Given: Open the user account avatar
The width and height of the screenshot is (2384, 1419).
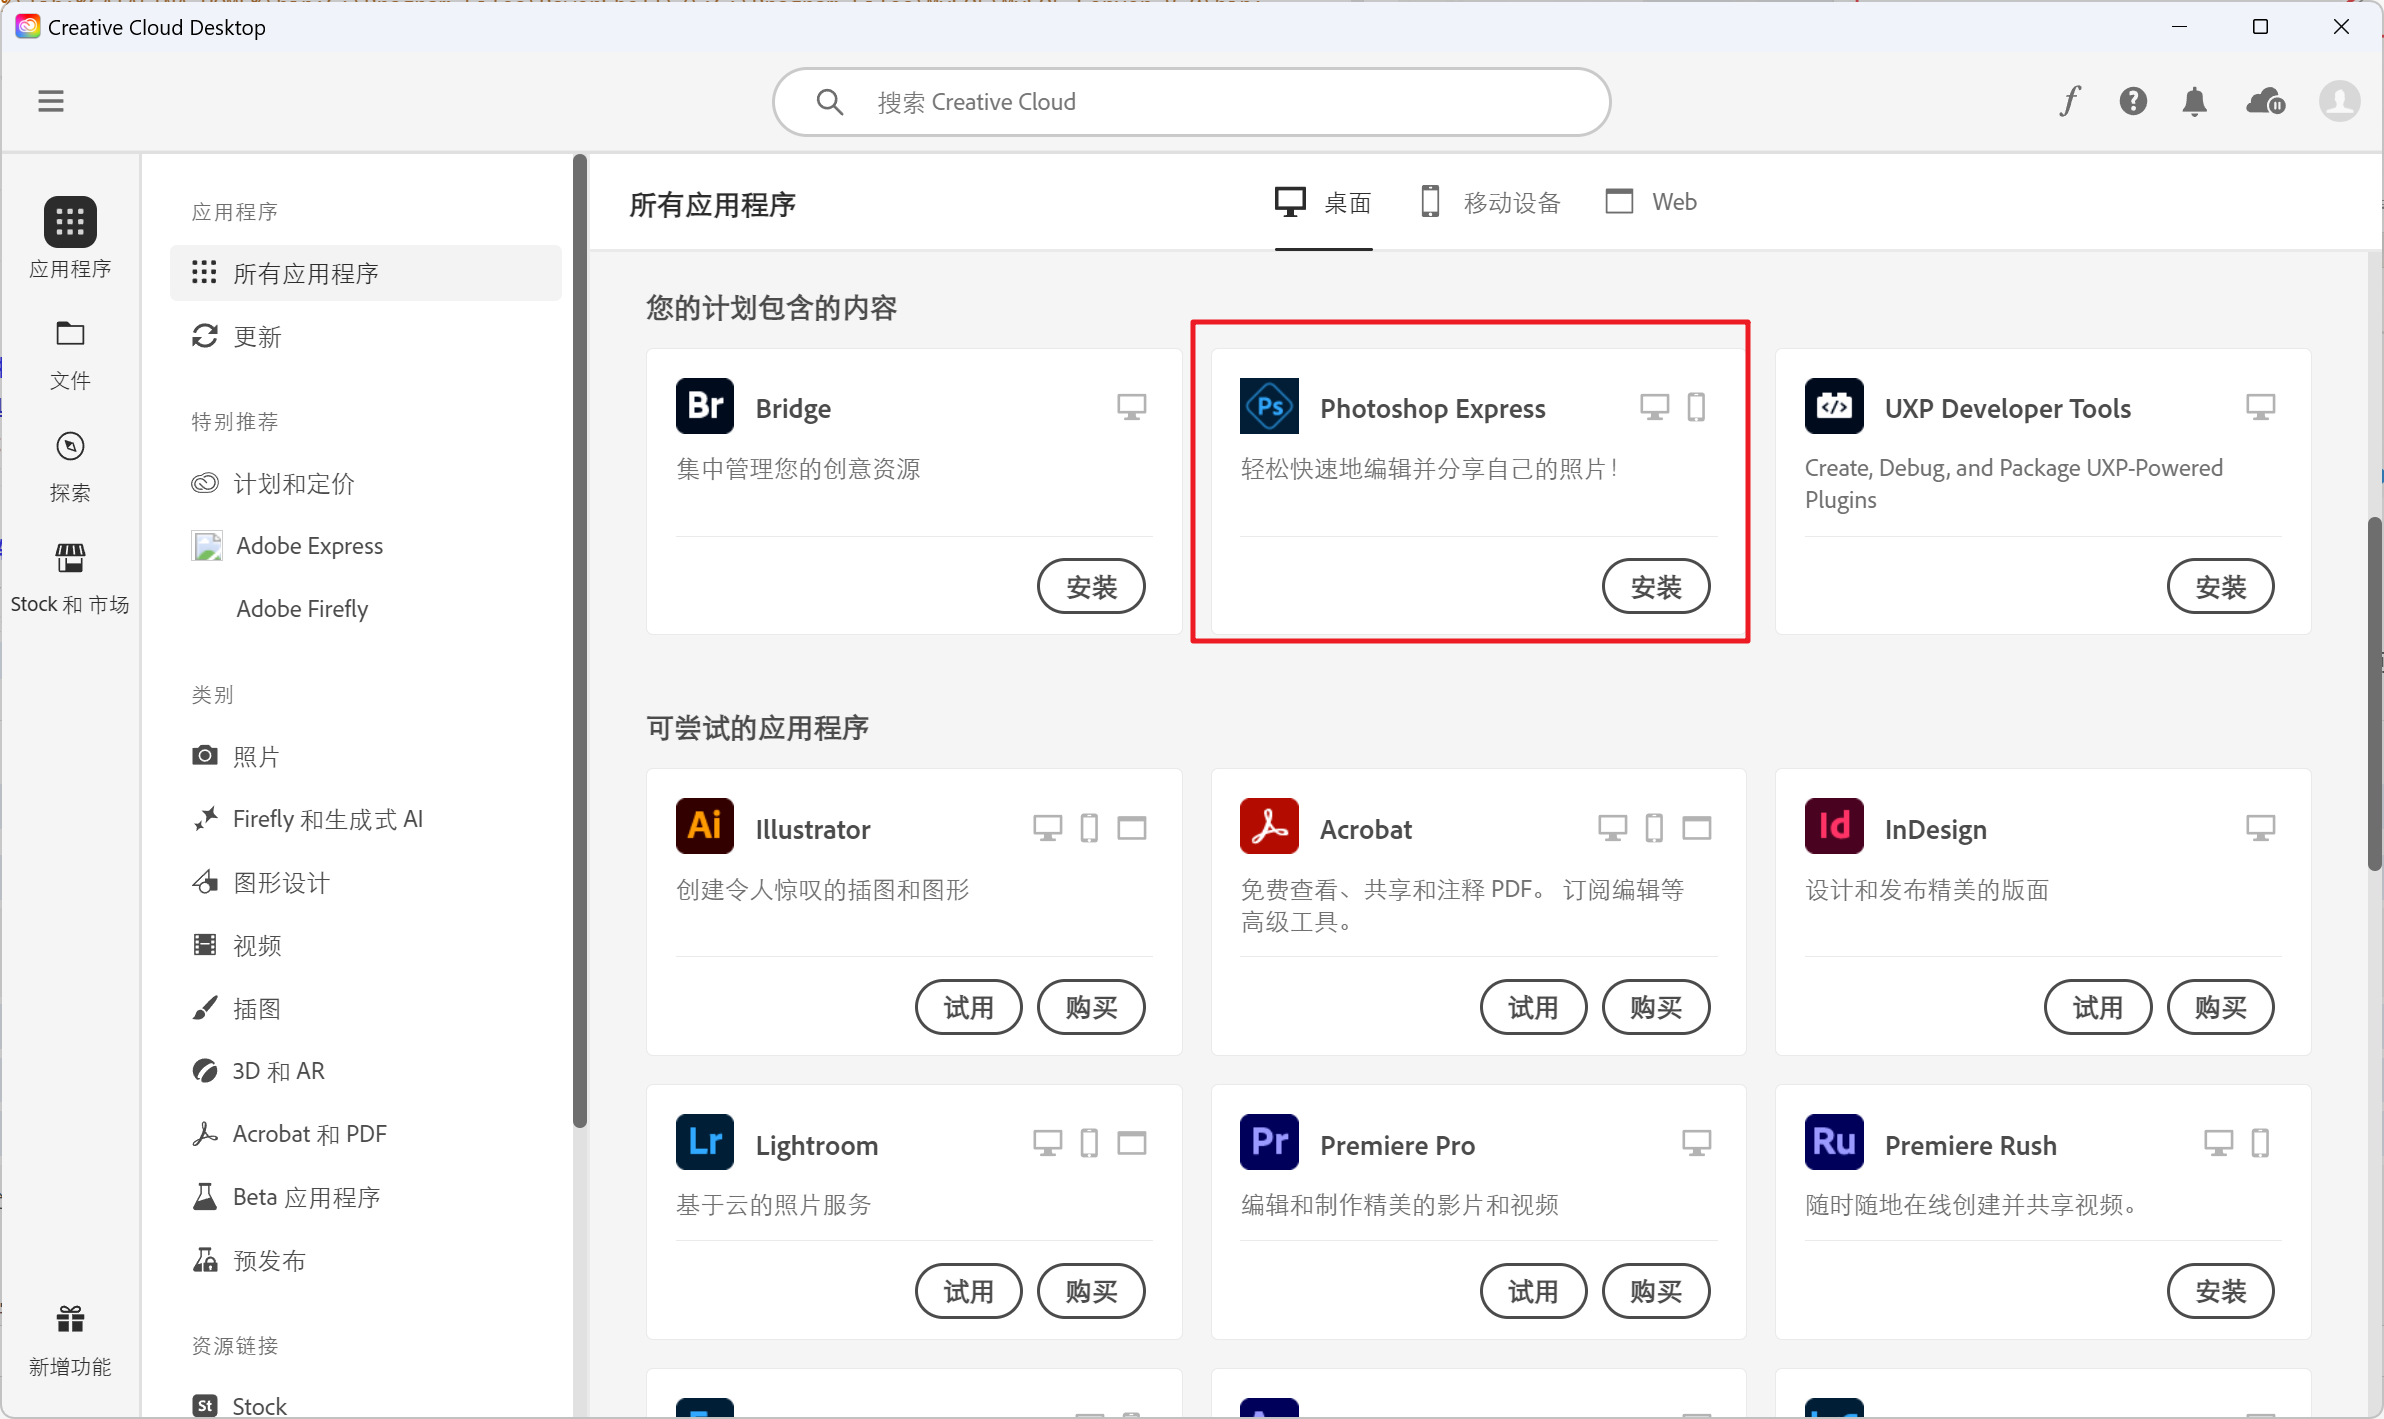Looking at the screenshot, I should tap(2339, 101).
